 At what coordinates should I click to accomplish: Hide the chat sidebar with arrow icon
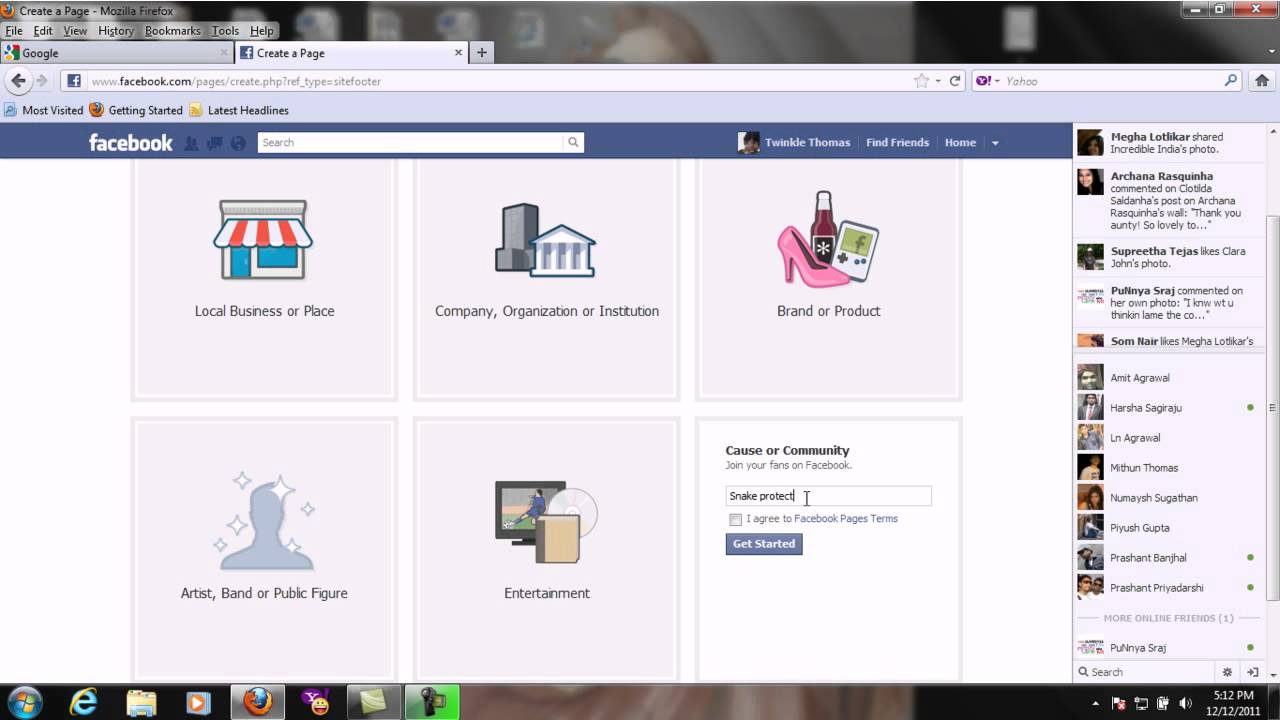pyautogui.click(x=1251, y=672)
